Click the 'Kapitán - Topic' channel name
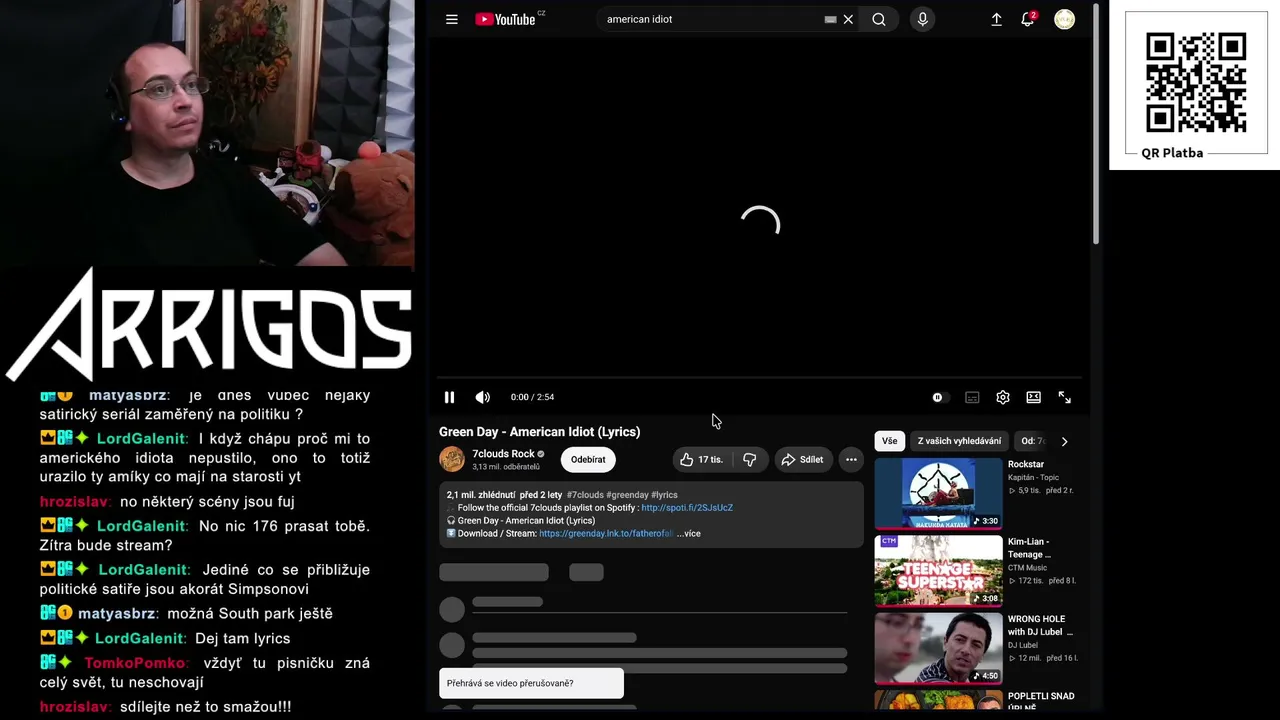This screenshot has width=1280, height=720. tap(1037, 478)
